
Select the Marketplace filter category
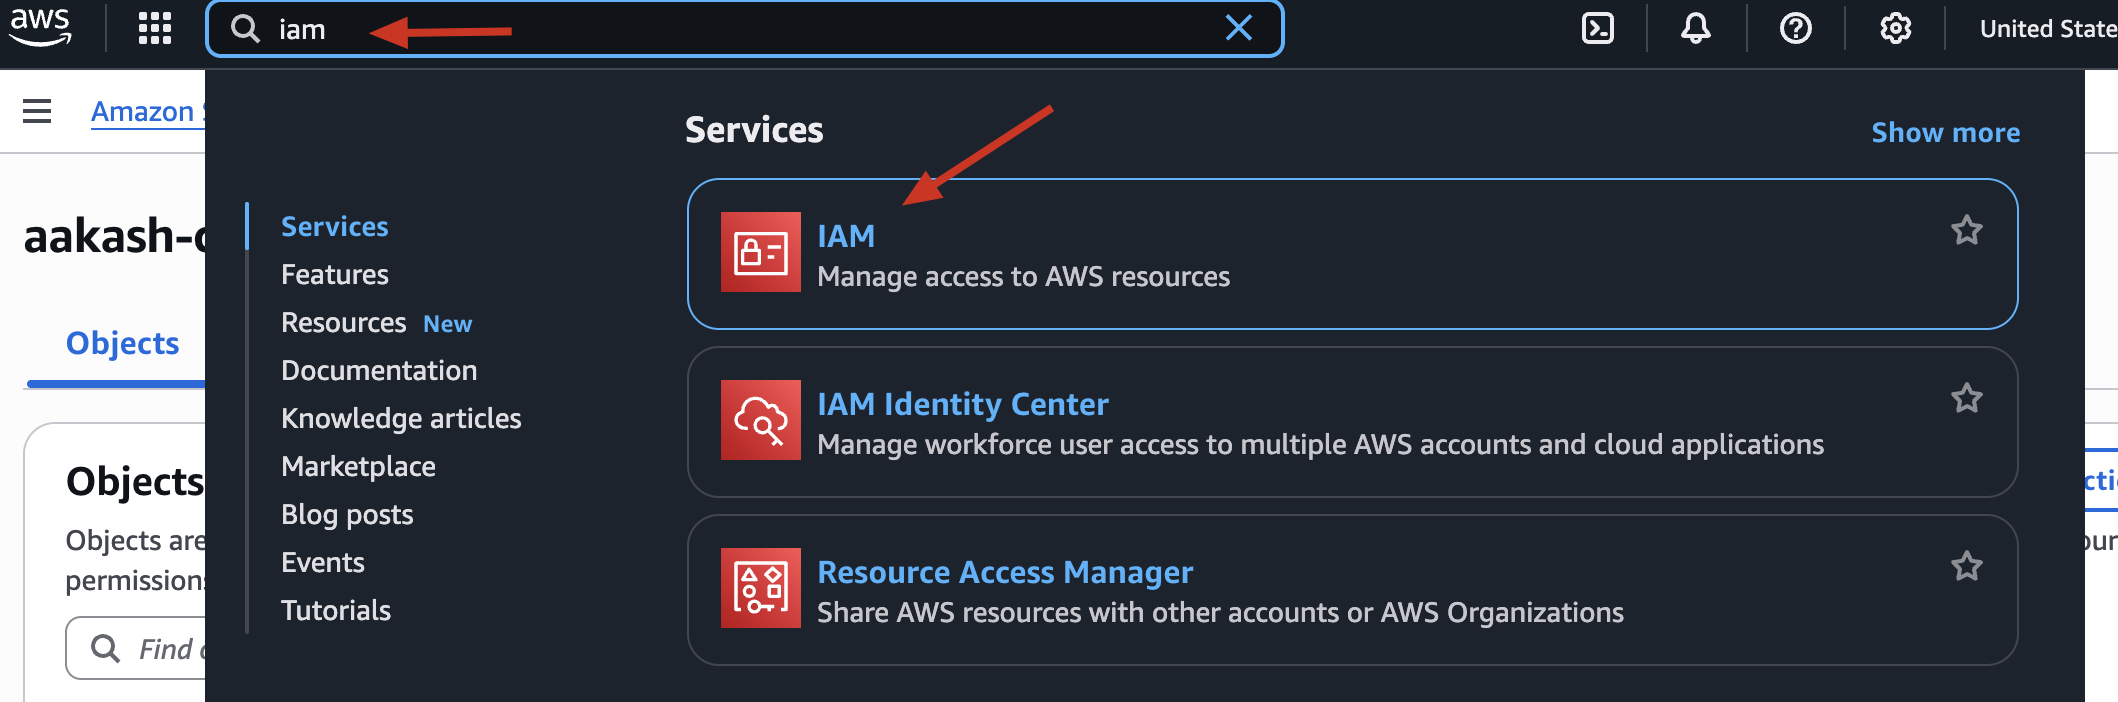pyautogui.click(x=358, y=467)
